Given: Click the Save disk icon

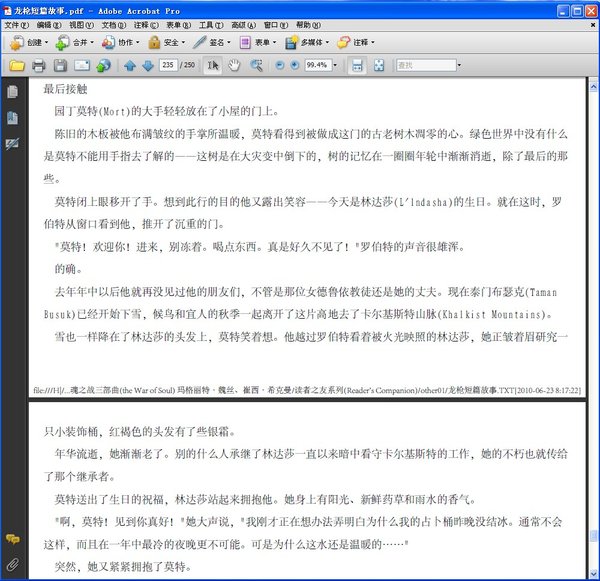Looking at the screenshot, I should pyautogui.click(x=60, y=66).
